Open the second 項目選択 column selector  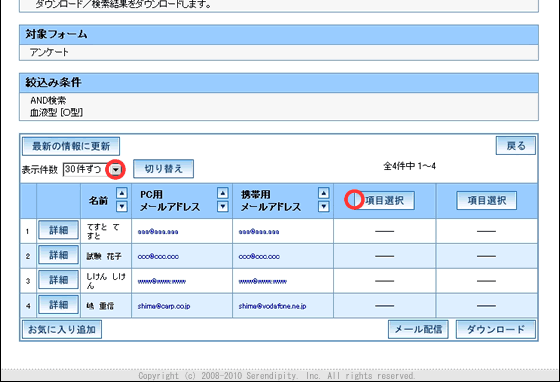click(486, 200)
